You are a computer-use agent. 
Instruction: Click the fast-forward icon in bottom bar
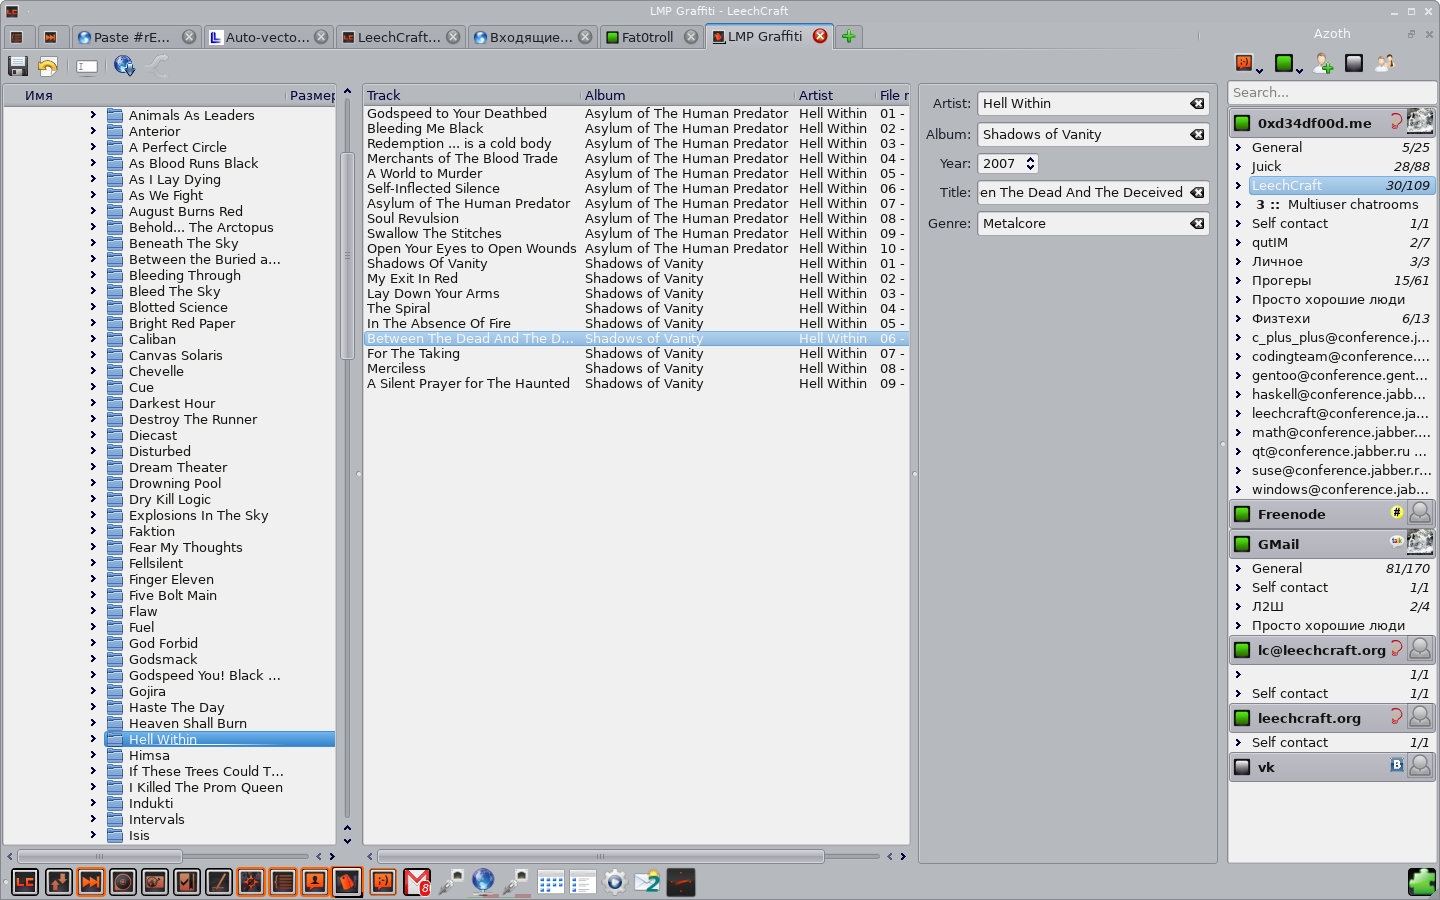tap(91, 882)
